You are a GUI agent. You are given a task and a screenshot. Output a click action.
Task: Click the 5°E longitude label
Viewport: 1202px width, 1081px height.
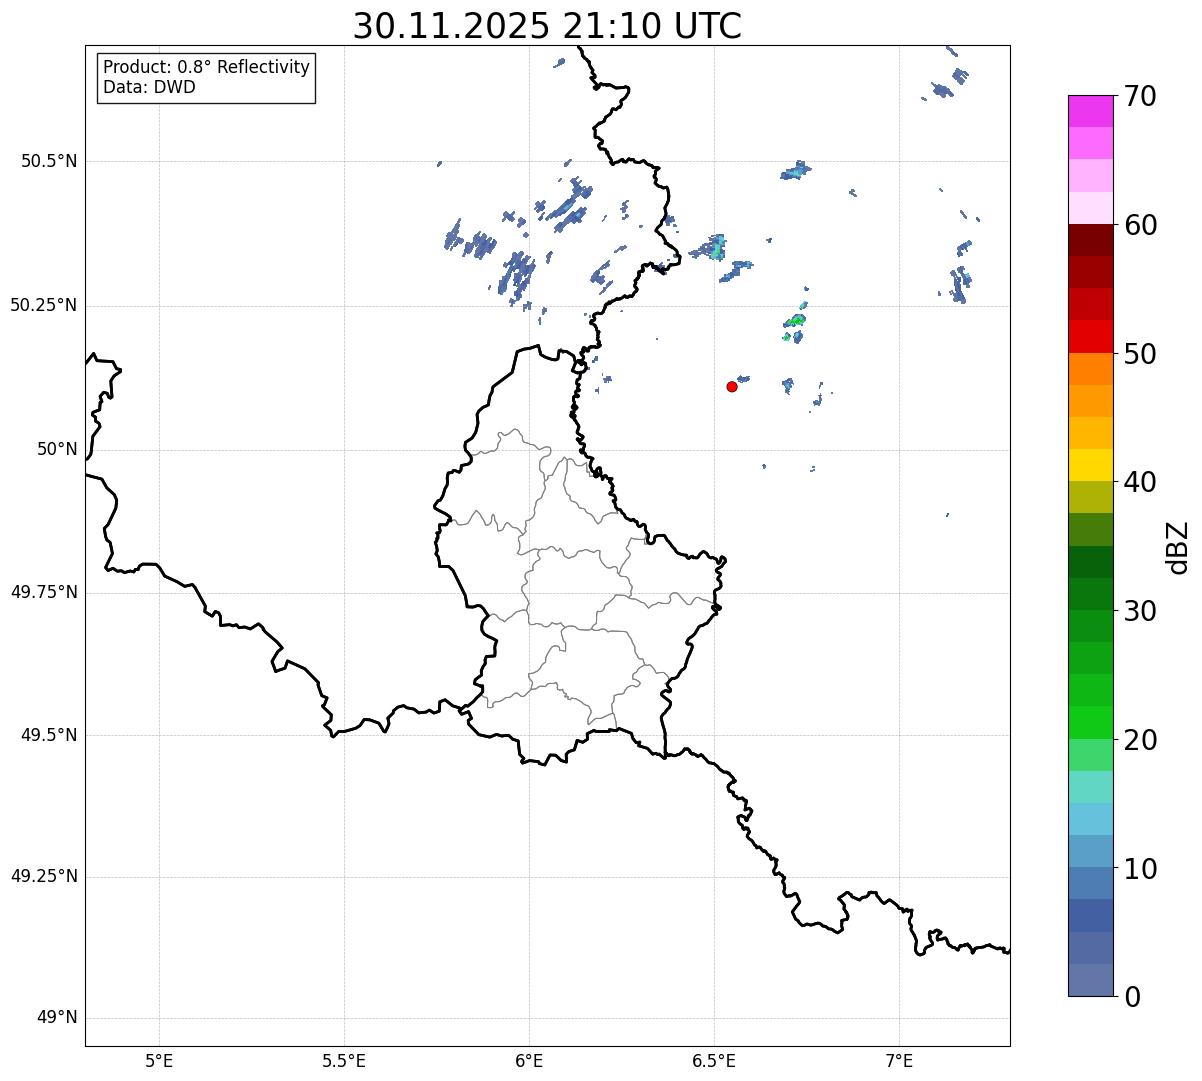pos(159,1060)
